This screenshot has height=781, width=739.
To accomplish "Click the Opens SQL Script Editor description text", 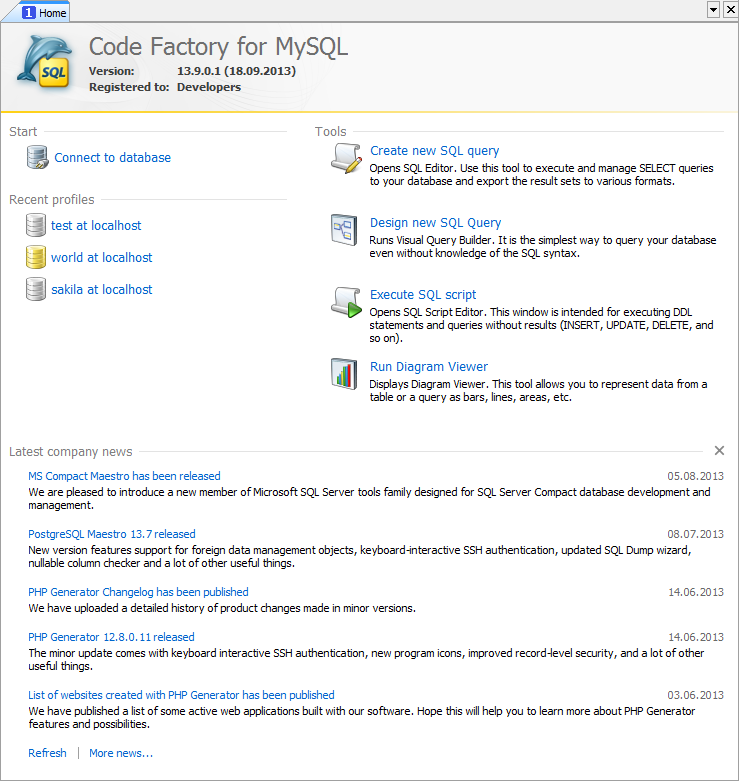I will (541, 325).
